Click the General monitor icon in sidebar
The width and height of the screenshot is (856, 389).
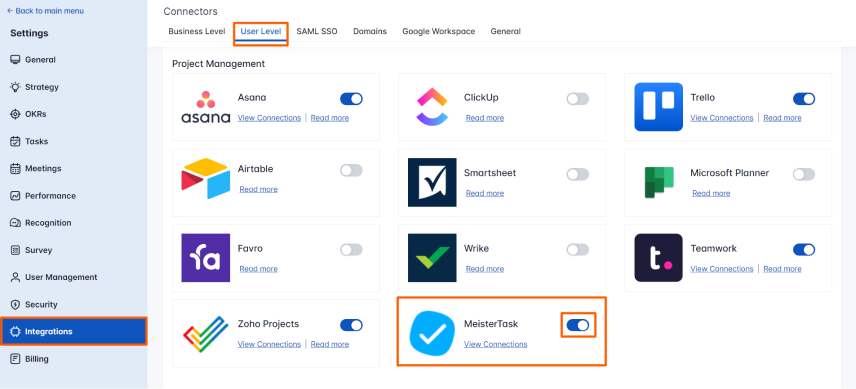tap(15, 60)
